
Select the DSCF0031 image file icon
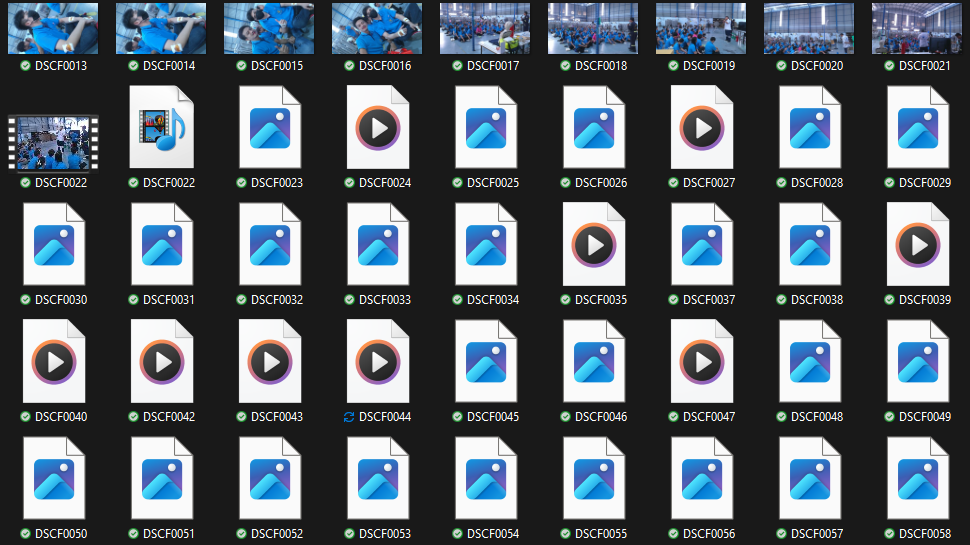161,244
